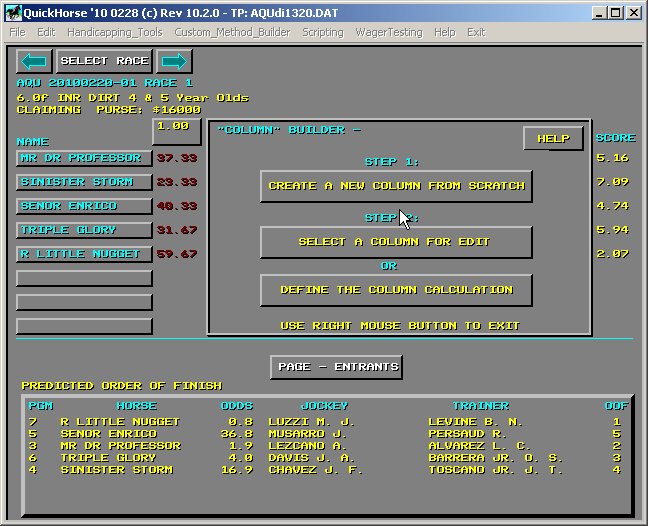Choose Create a New Column From Scratch
648x526 pixels.
[396, 186]
